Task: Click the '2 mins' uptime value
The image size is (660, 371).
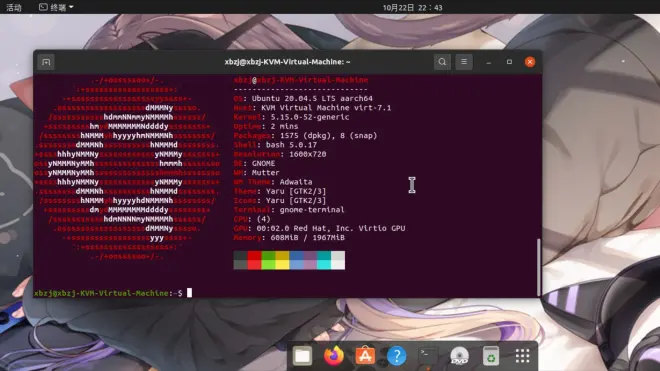Action: click(284, 126)
